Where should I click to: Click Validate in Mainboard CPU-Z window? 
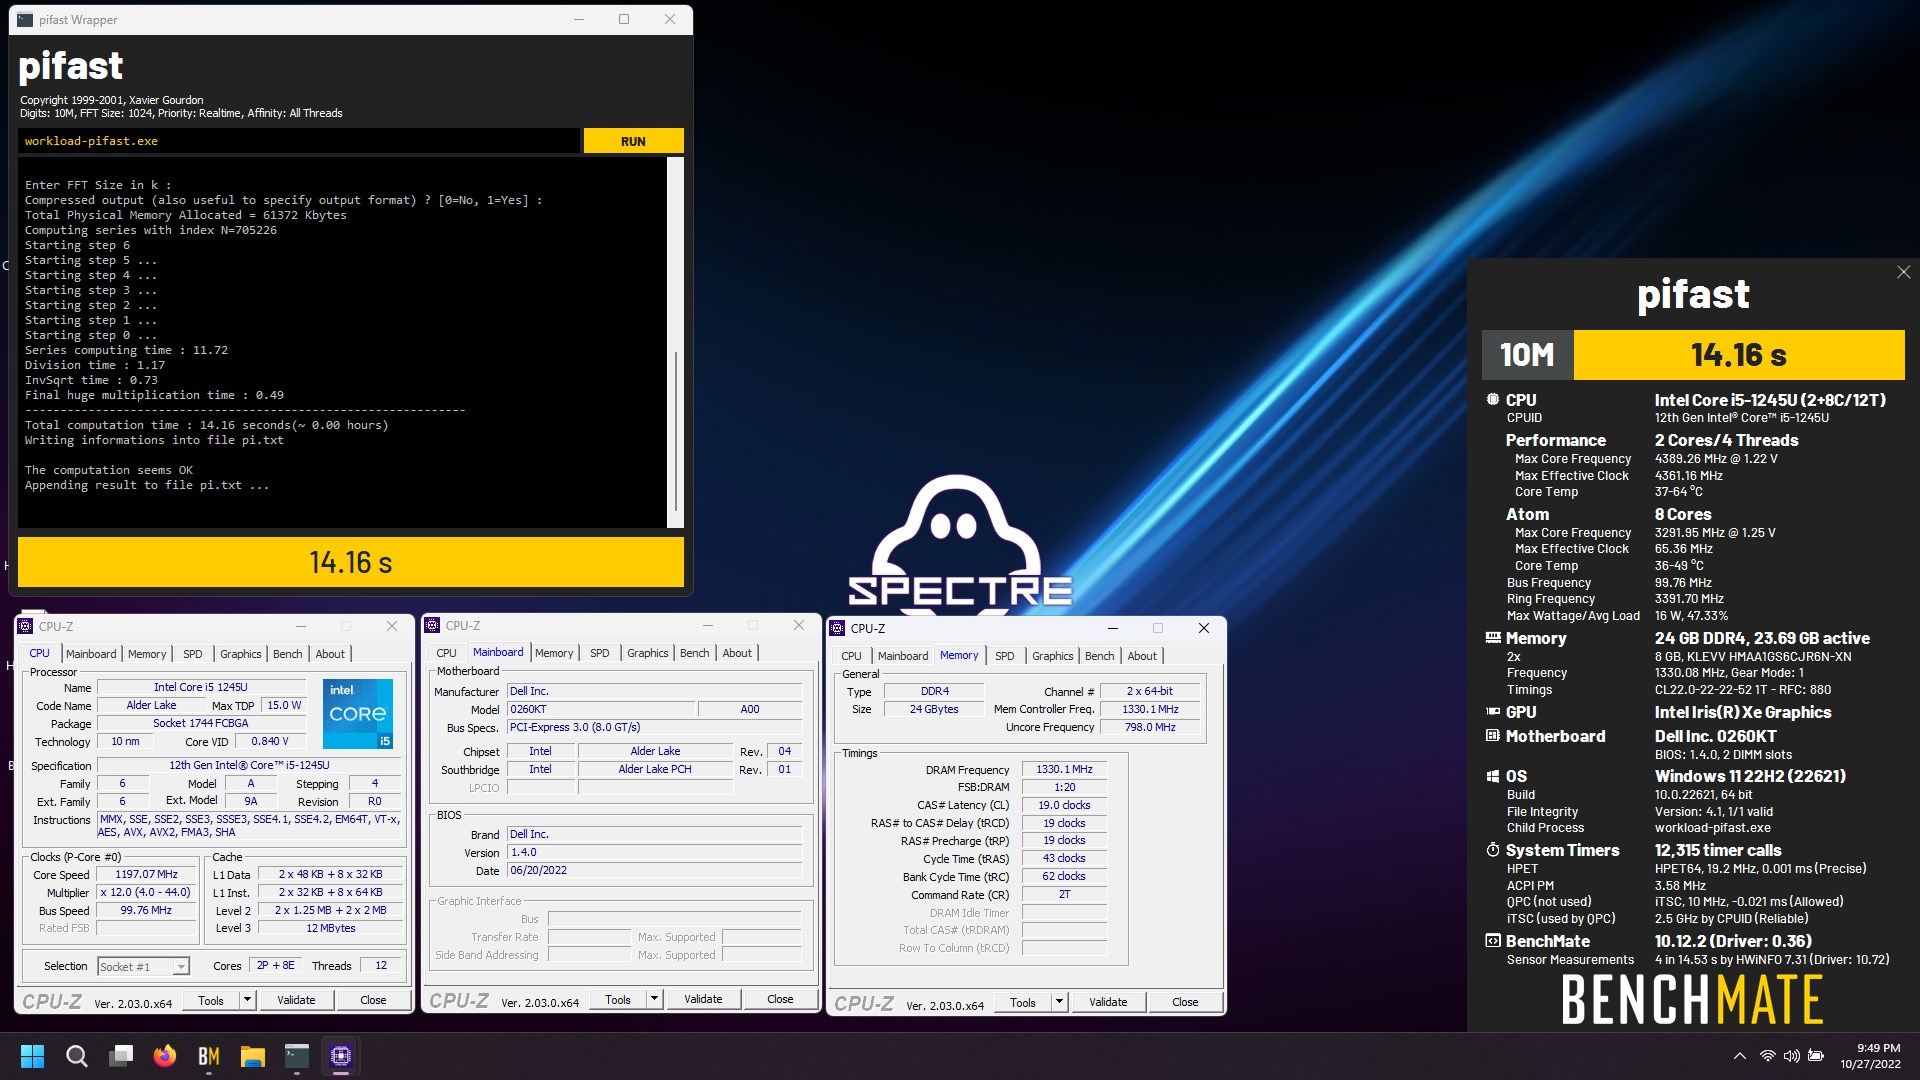(x=703, y=999)
